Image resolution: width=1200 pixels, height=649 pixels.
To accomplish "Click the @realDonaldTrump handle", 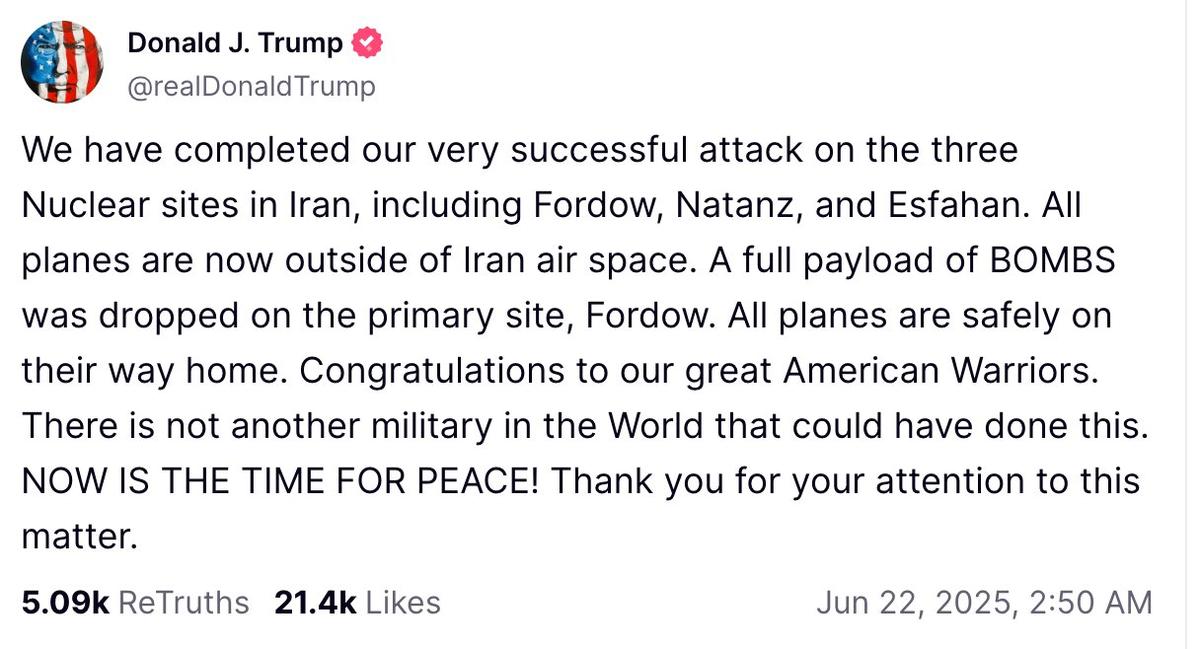I will [251, 87].
